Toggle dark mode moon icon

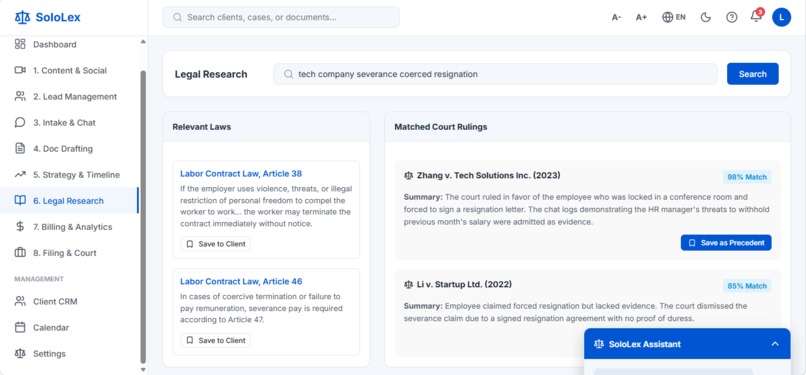tap(706, 17)
